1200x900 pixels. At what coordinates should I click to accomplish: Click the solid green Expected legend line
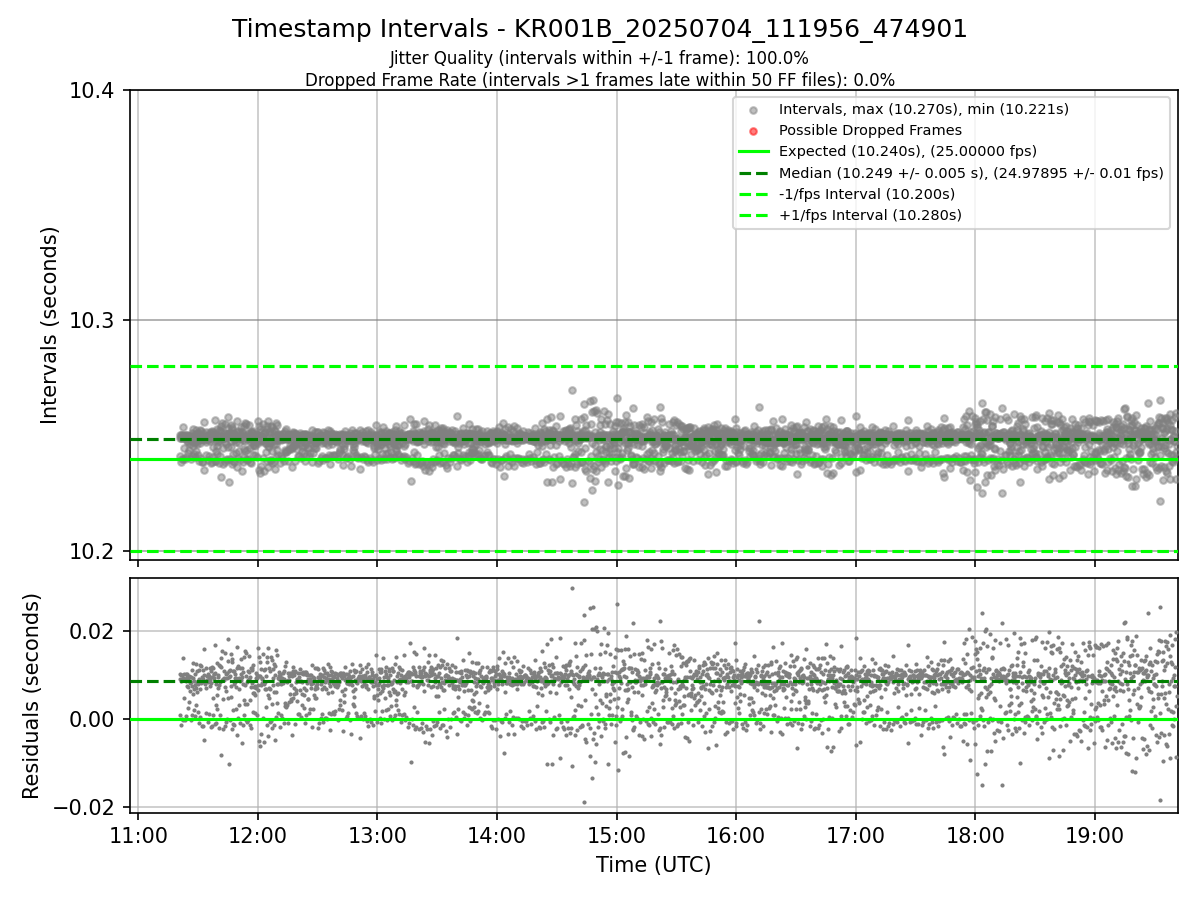[754, 152]
